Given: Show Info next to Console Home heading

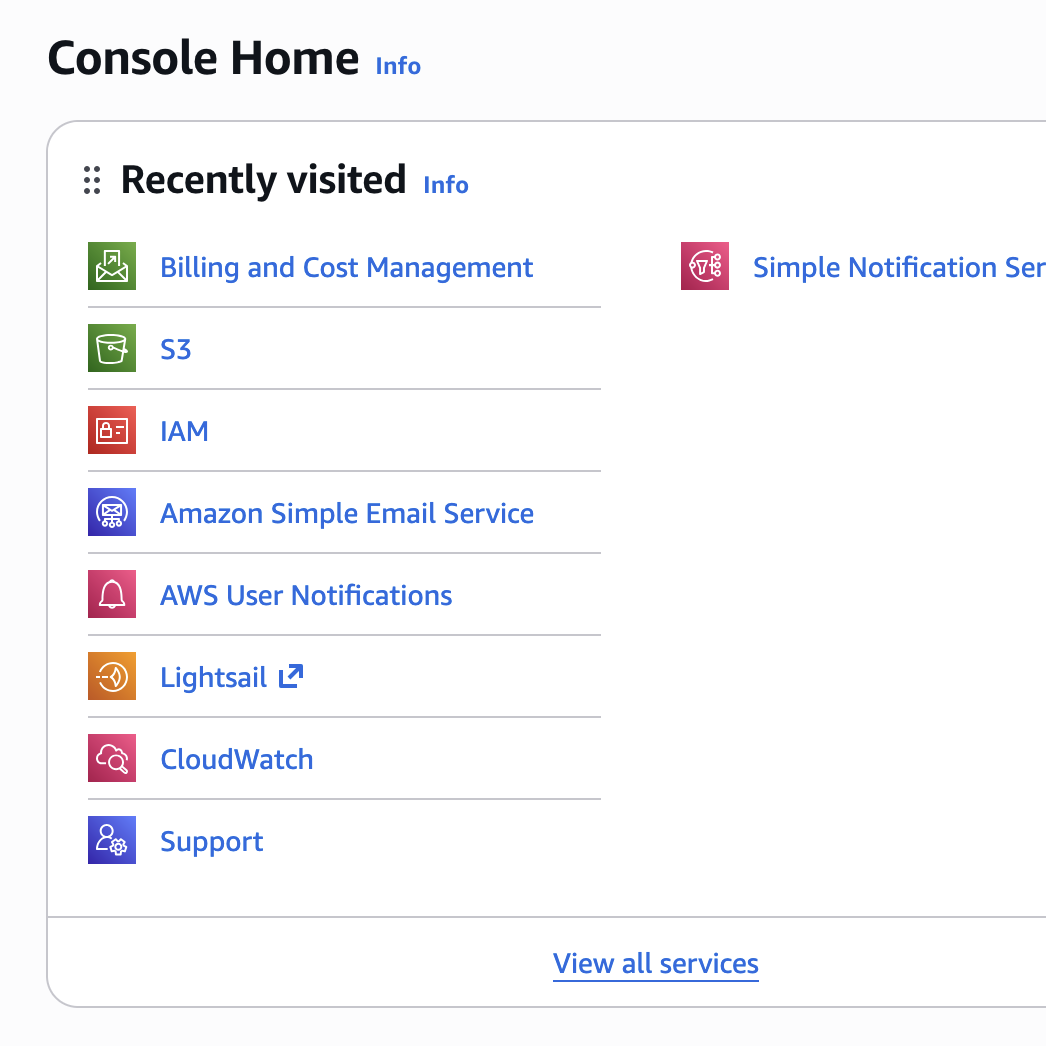Looking at the screenshot, I should pyautogui.click(x=398, y=66).
